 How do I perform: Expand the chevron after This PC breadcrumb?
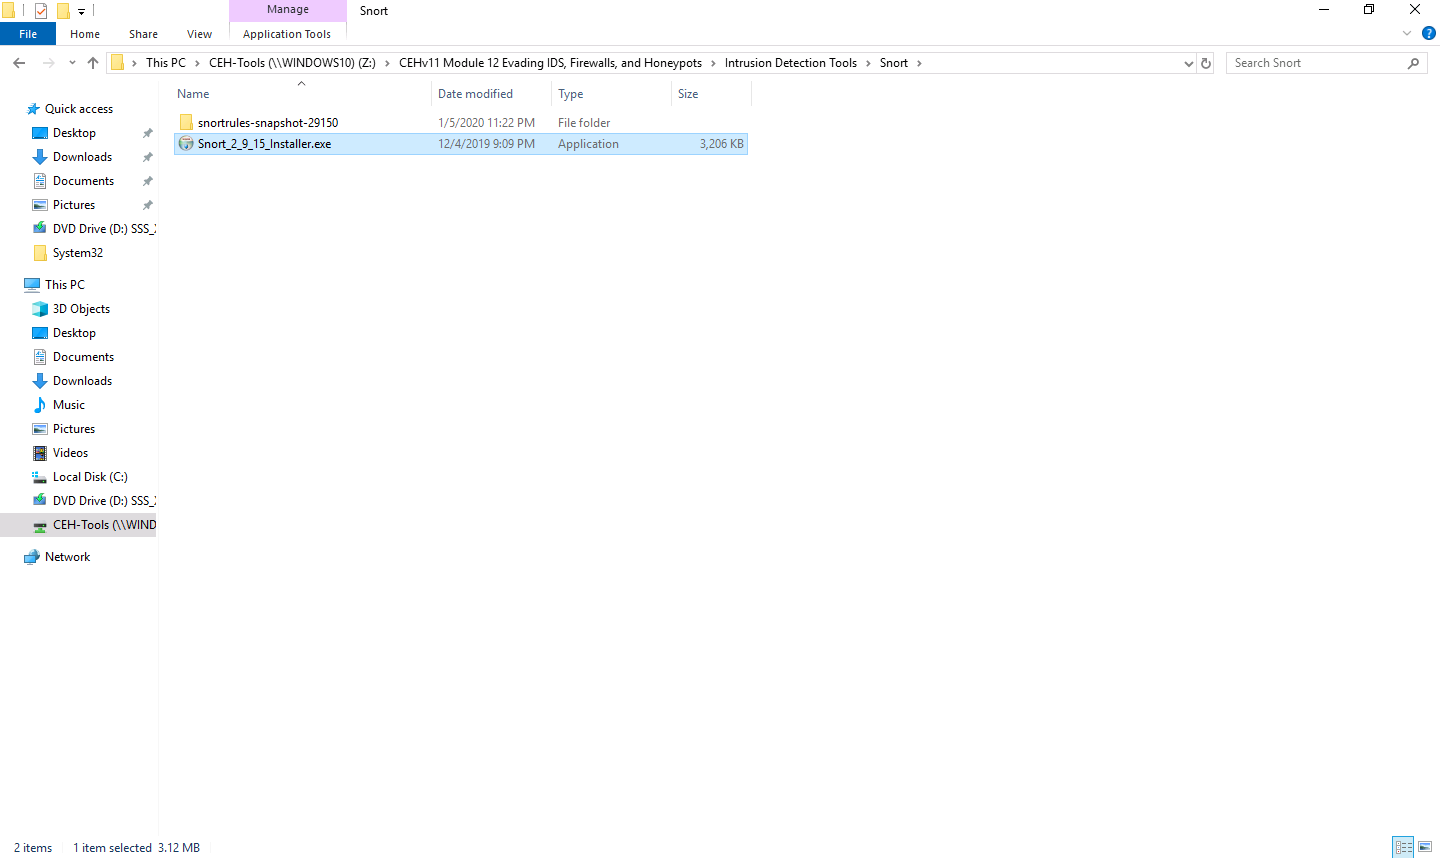(197, 63)
